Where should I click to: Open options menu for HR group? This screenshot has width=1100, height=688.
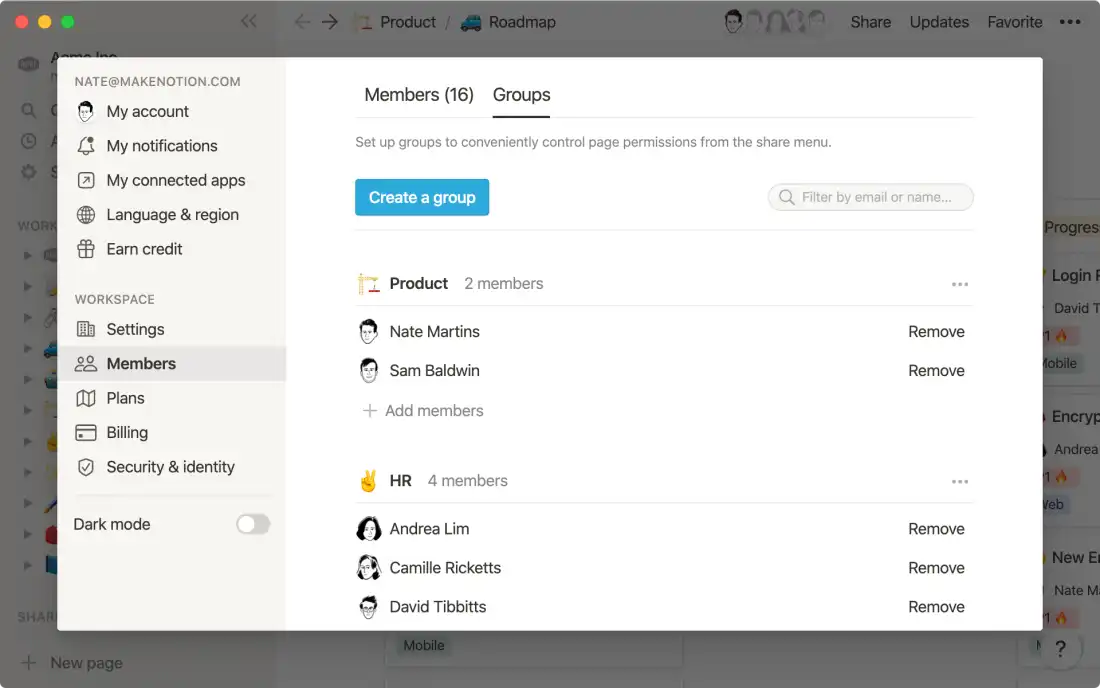960,480
